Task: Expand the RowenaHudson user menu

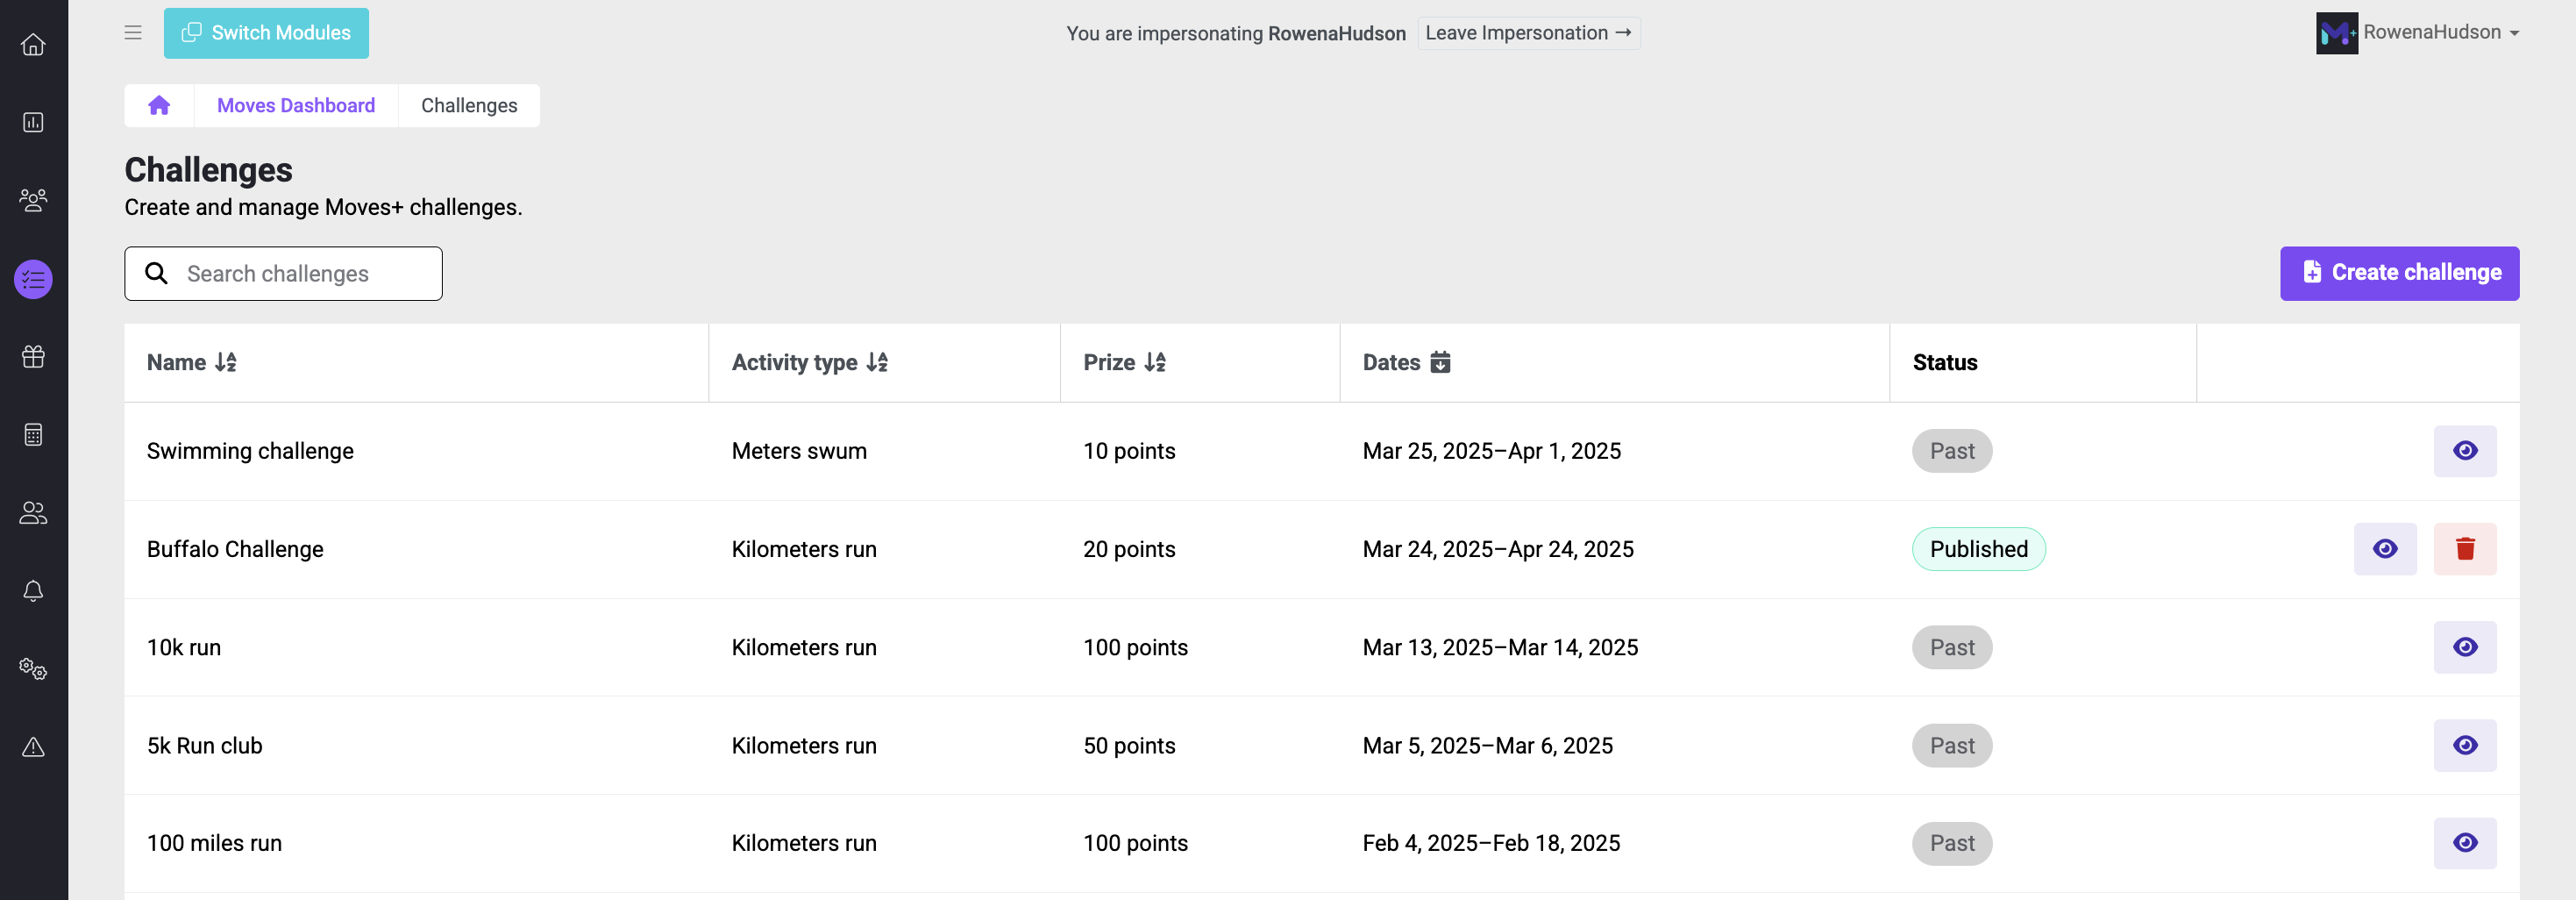Action: coord(2417,33)
